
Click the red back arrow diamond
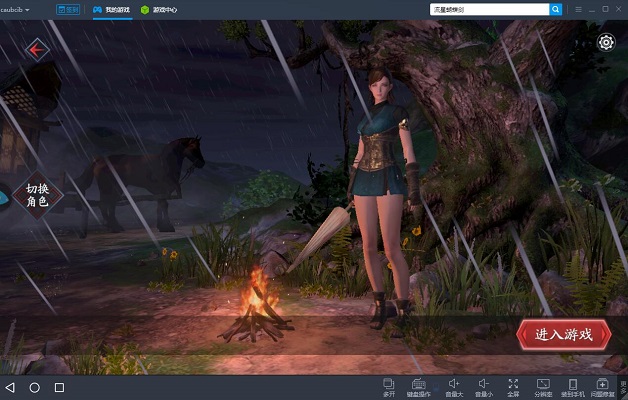[x=37, y=50]
